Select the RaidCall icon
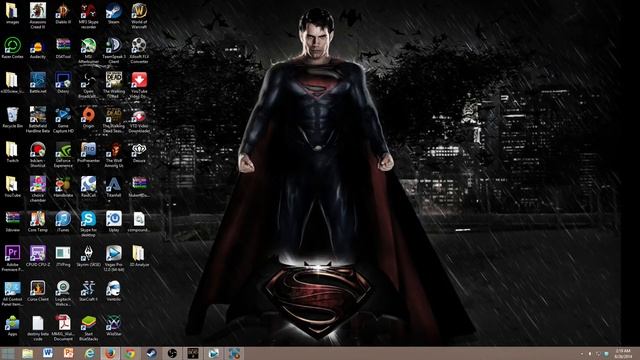This screenshot has width=640, height=360. [88, 187]
